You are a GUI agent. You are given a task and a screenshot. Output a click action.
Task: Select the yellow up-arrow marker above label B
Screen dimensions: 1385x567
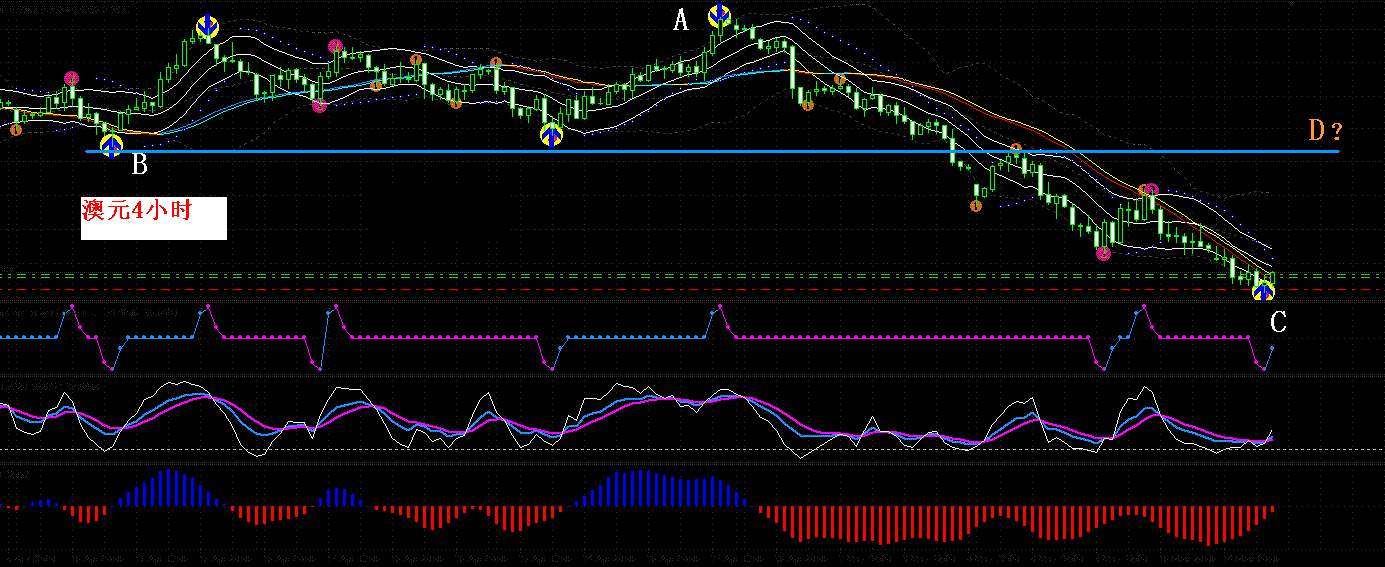(111, 146)
